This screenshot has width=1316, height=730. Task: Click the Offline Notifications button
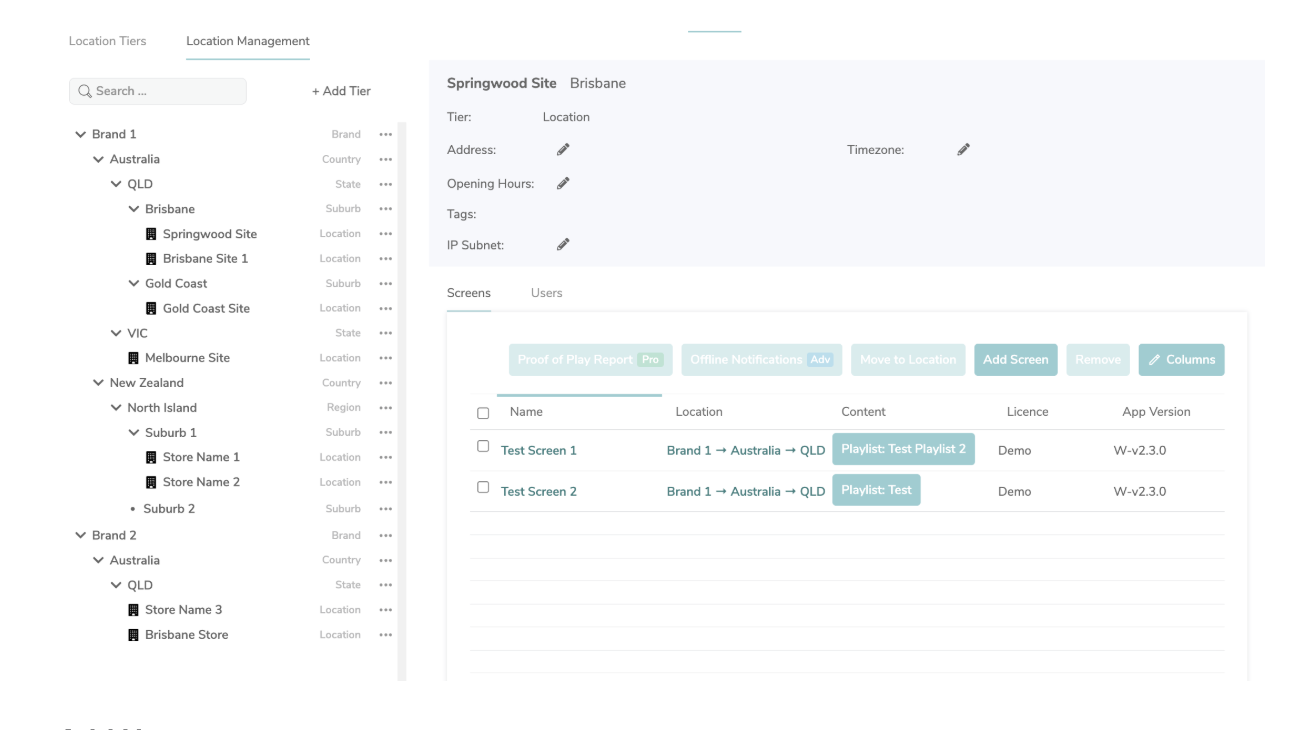tap(762, 360)
